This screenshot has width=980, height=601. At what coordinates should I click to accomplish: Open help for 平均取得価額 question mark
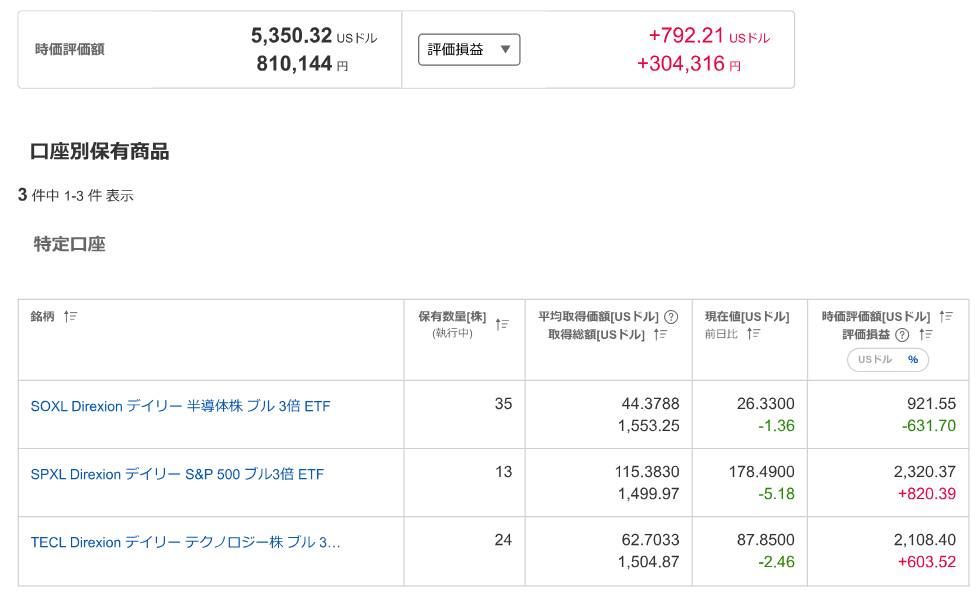[671, 317]
